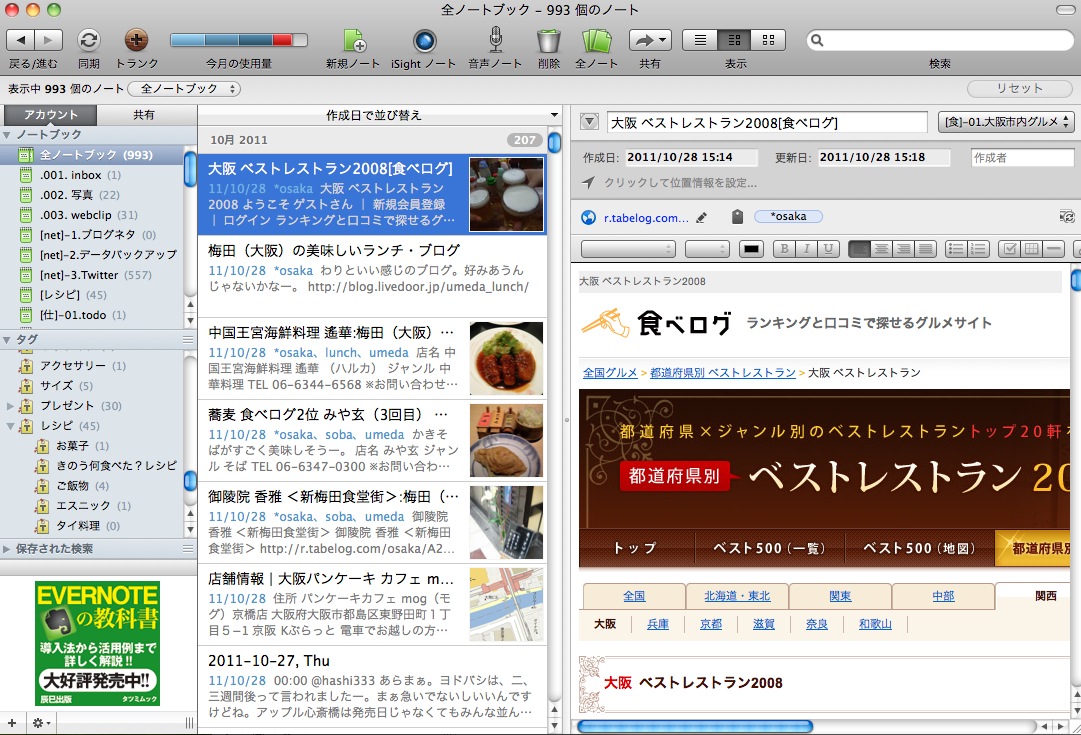Collapse the note info disclosure button

(x=589, y=122)
